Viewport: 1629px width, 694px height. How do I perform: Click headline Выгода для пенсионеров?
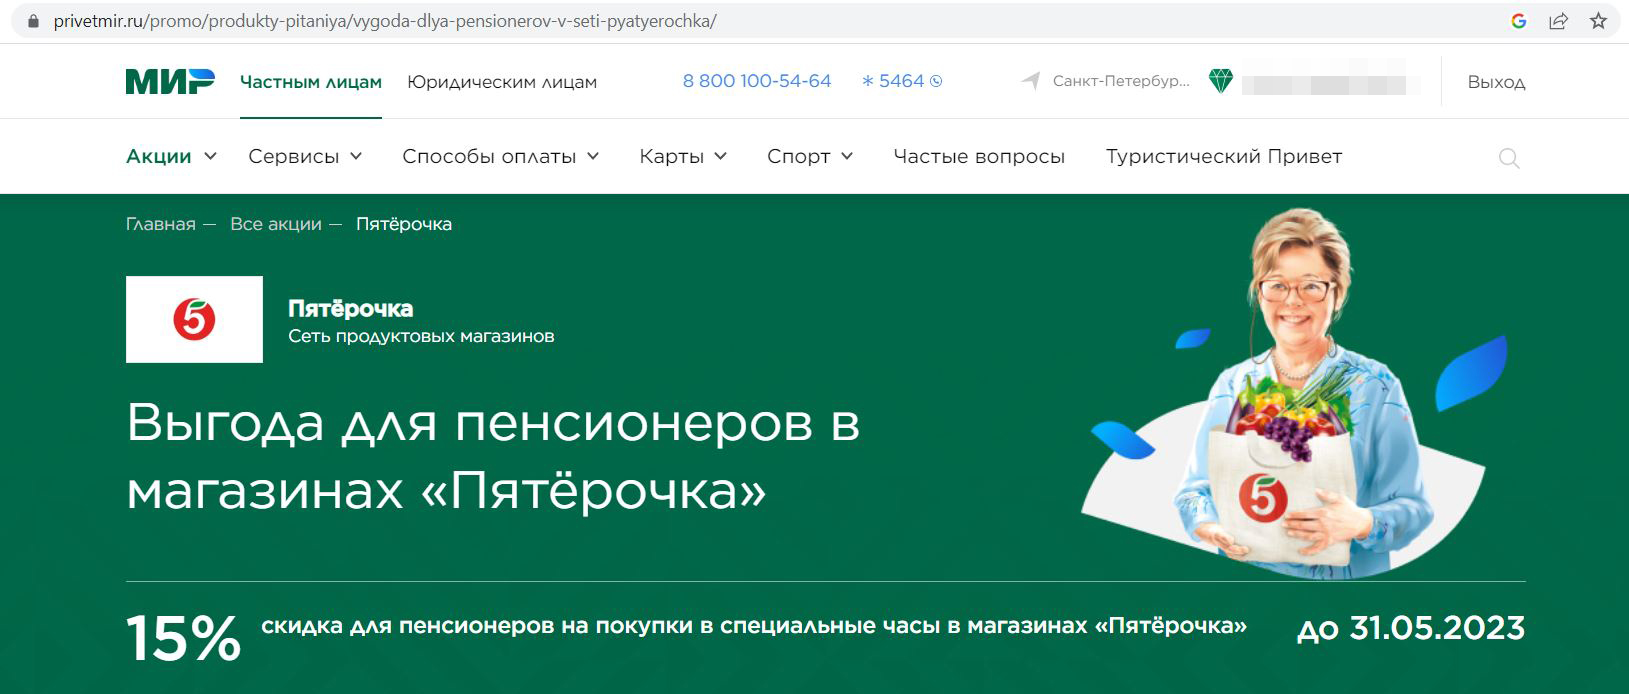click(493, 456)
